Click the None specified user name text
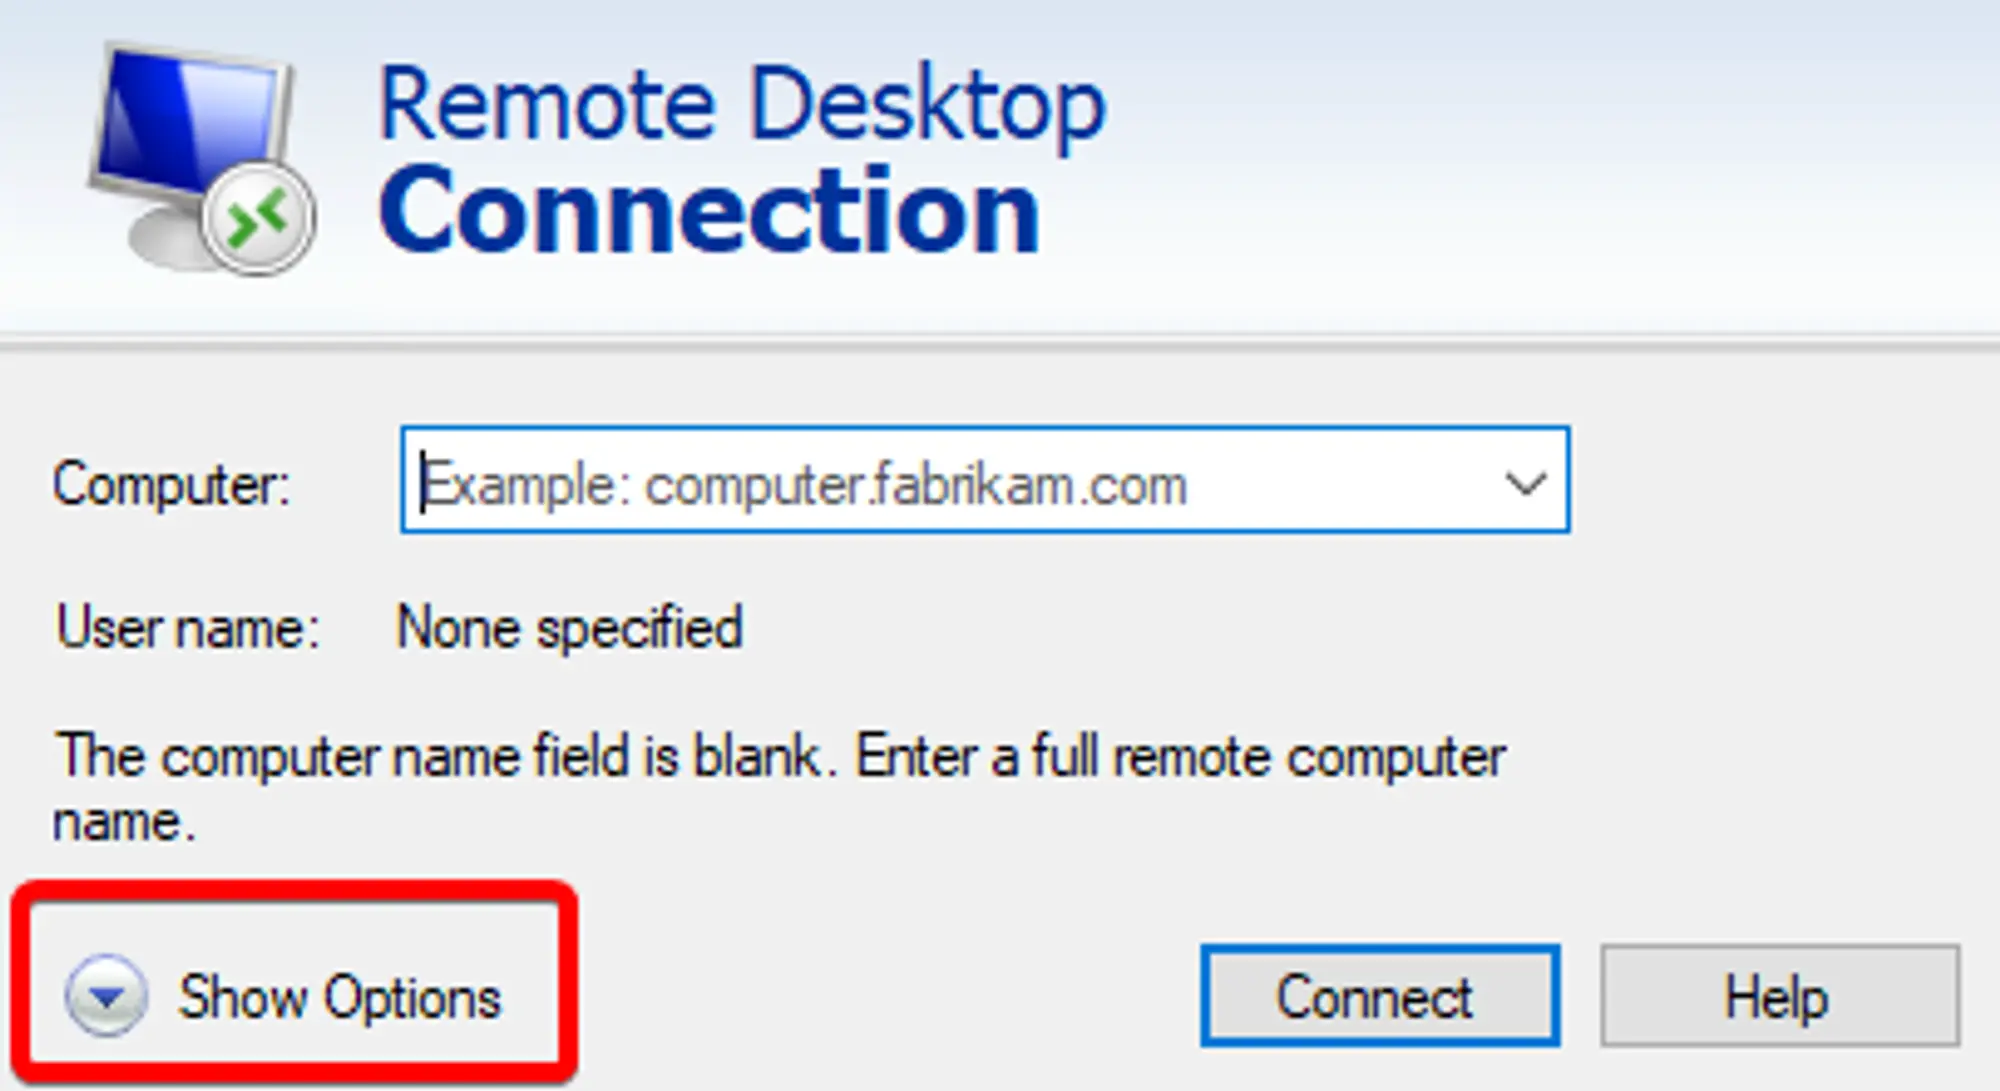This screenshot has height=1091, width=2000. coord(568,628)
